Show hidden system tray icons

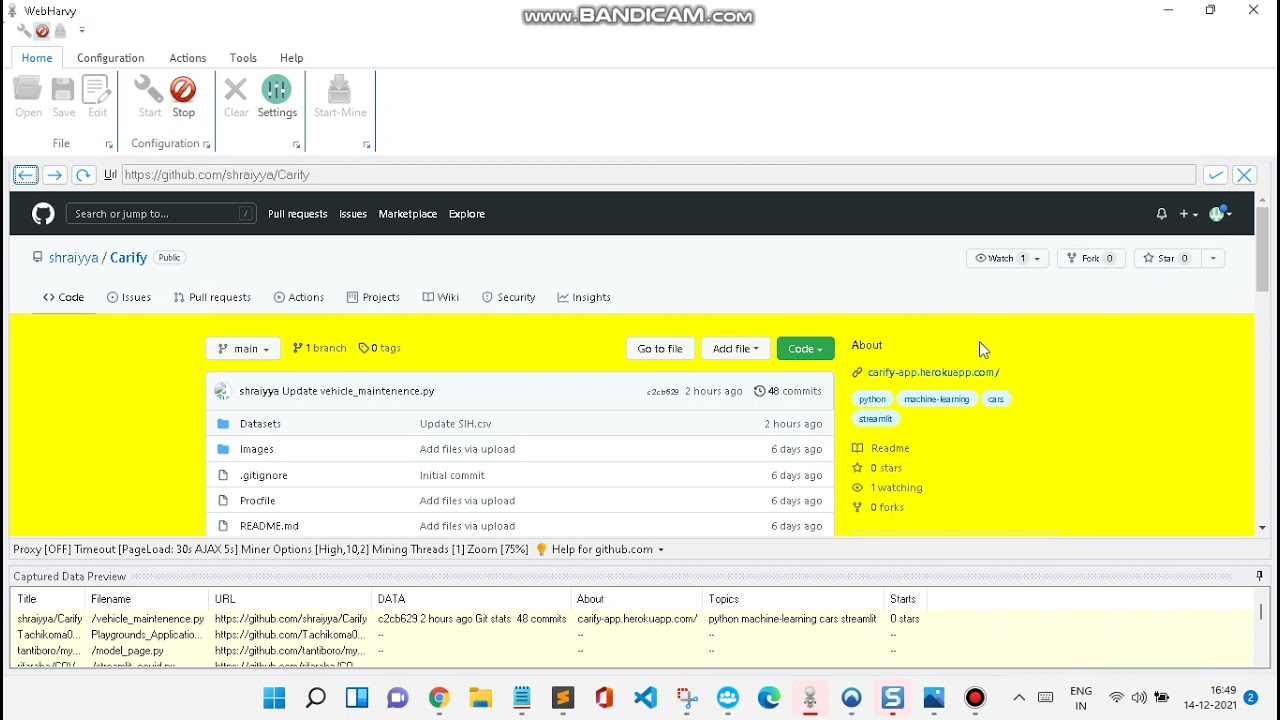[x=1019, y=698]
